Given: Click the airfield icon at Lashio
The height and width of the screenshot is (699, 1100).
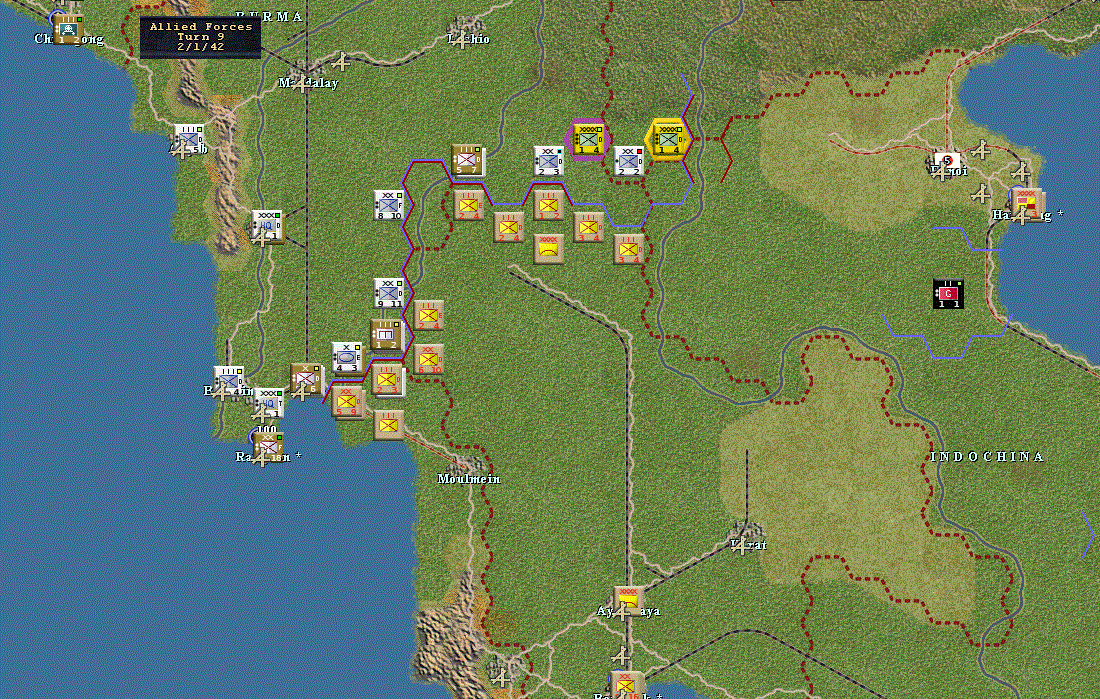Looking at the screenshot, I should pos(462,41).
